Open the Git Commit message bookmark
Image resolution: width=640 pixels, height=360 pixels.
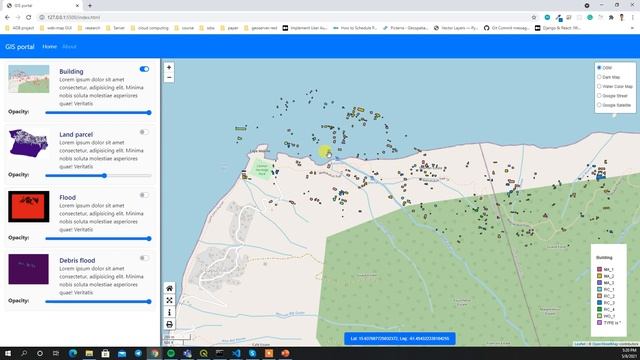point(507,28)
